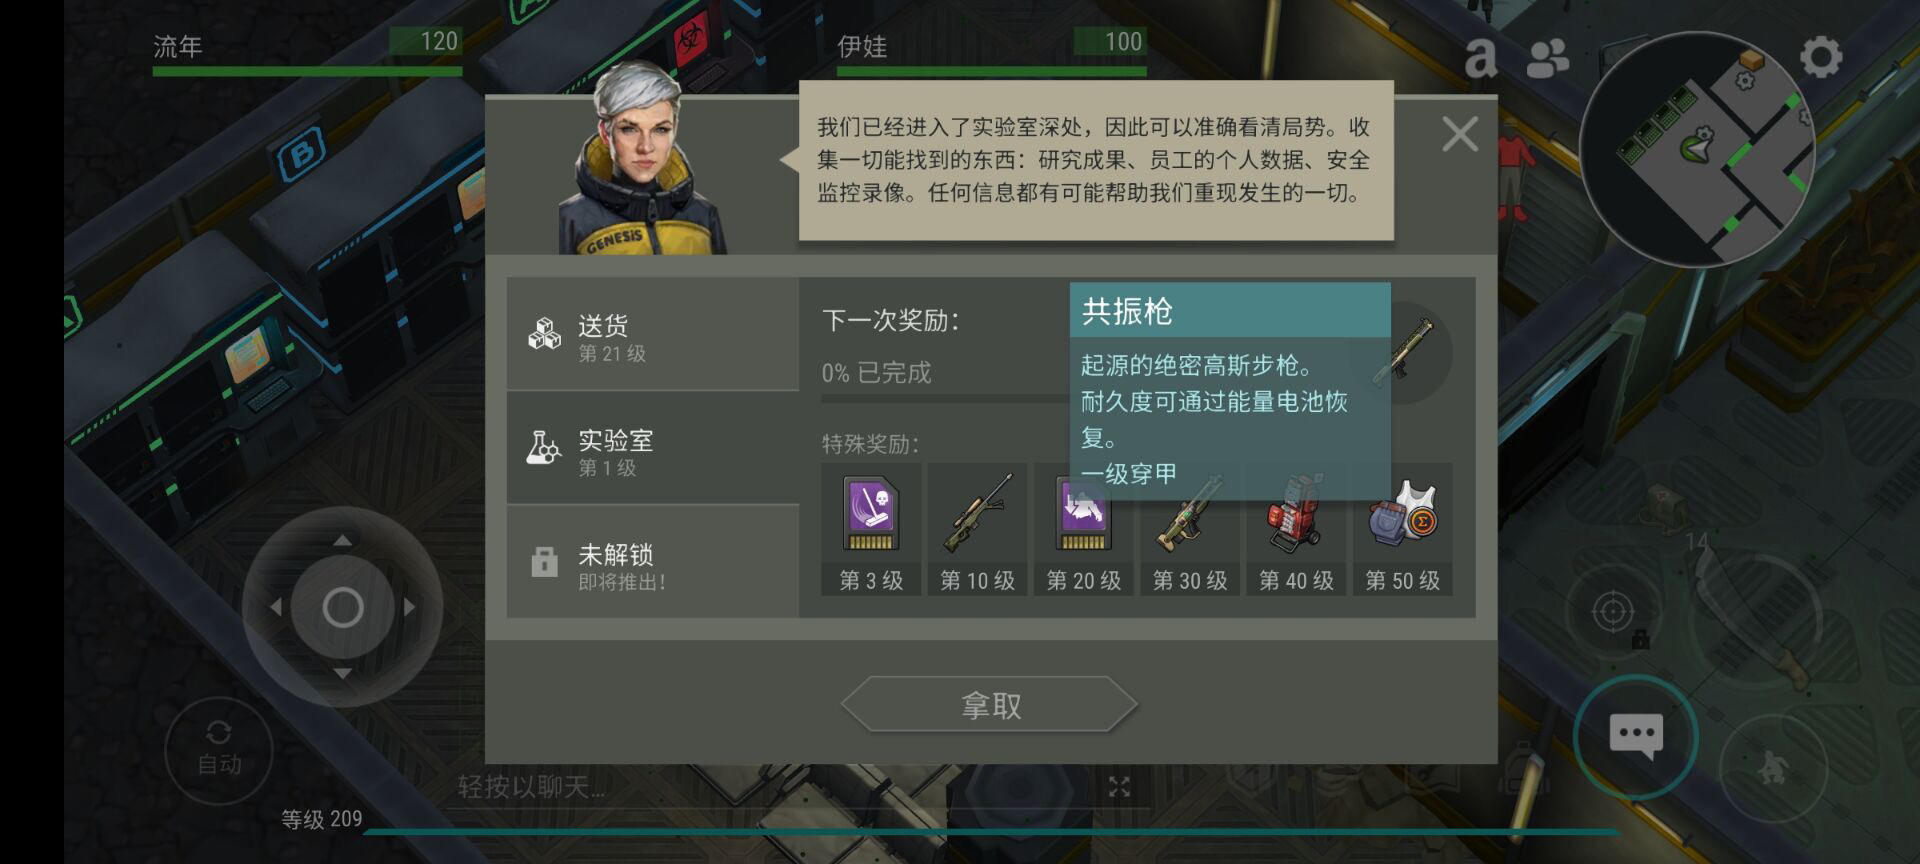Open the players group icon
Screen dimensions: 1920x864
[x=1547, y=58]
